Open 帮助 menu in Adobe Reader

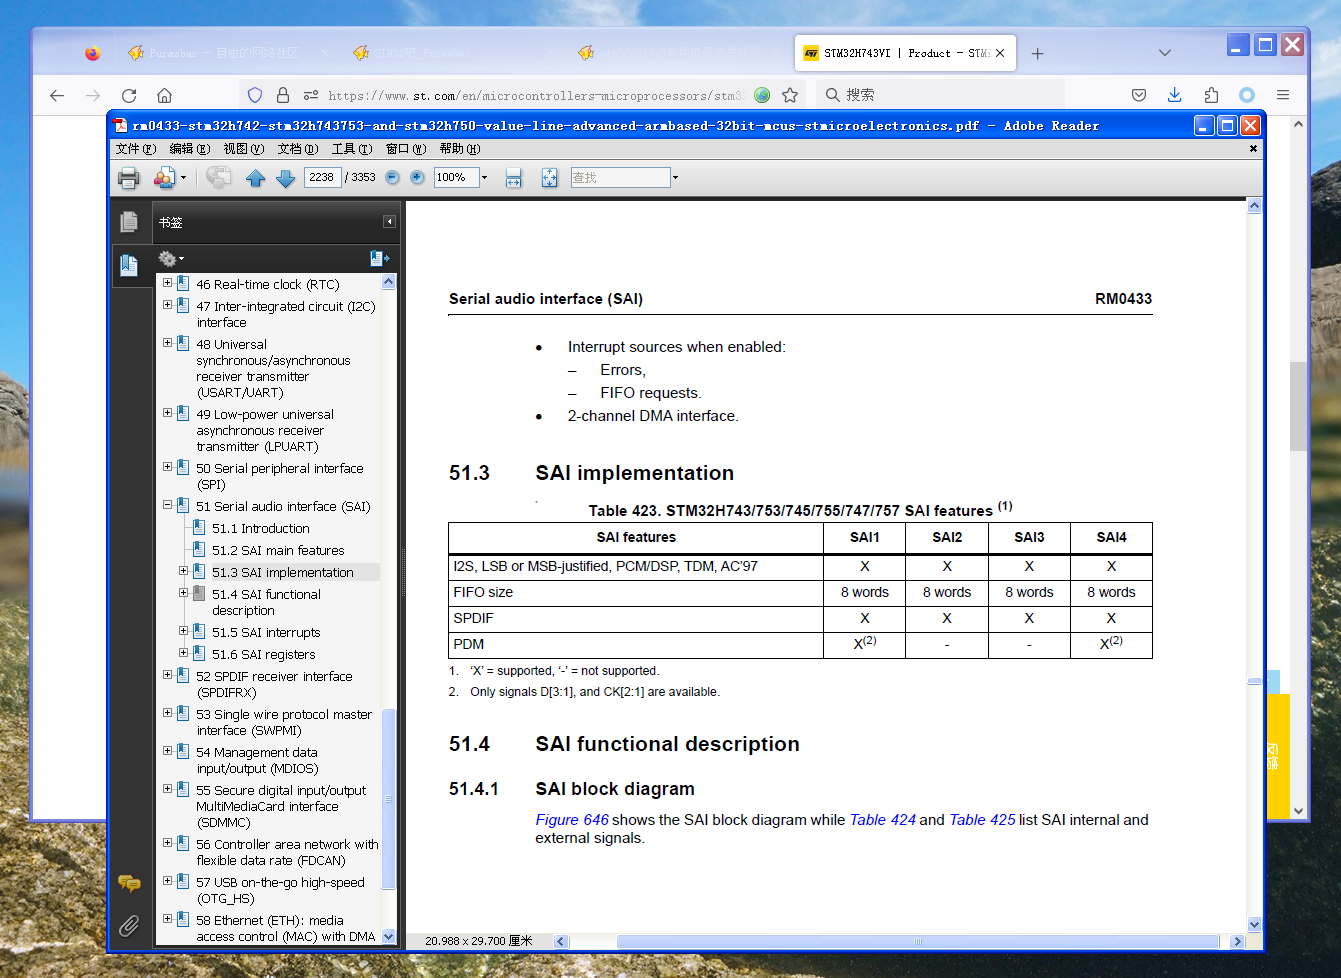pyautogui.click(x=460, y=149)
